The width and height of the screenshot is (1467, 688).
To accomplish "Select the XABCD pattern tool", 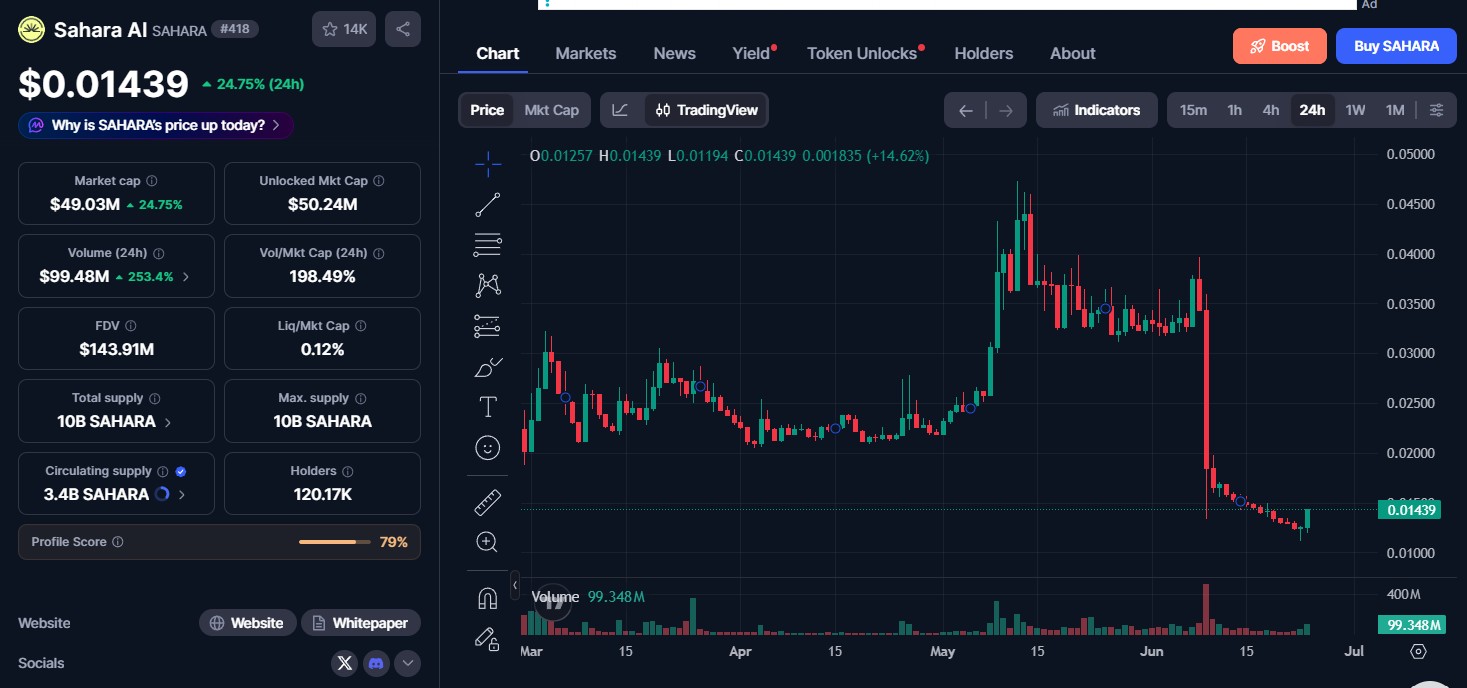I will [488, 285].
